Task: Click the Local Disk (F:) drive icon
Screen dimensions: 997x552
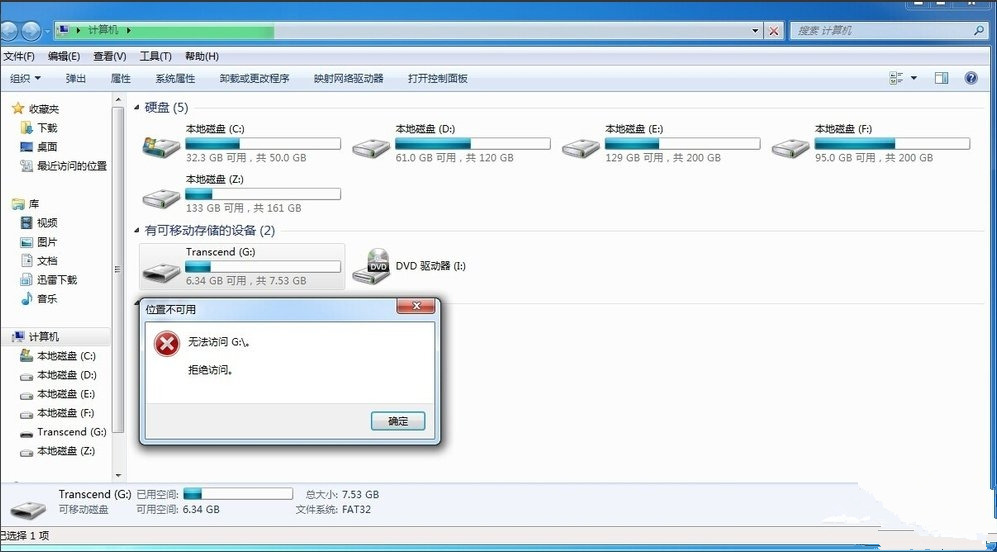Action: 790,148
